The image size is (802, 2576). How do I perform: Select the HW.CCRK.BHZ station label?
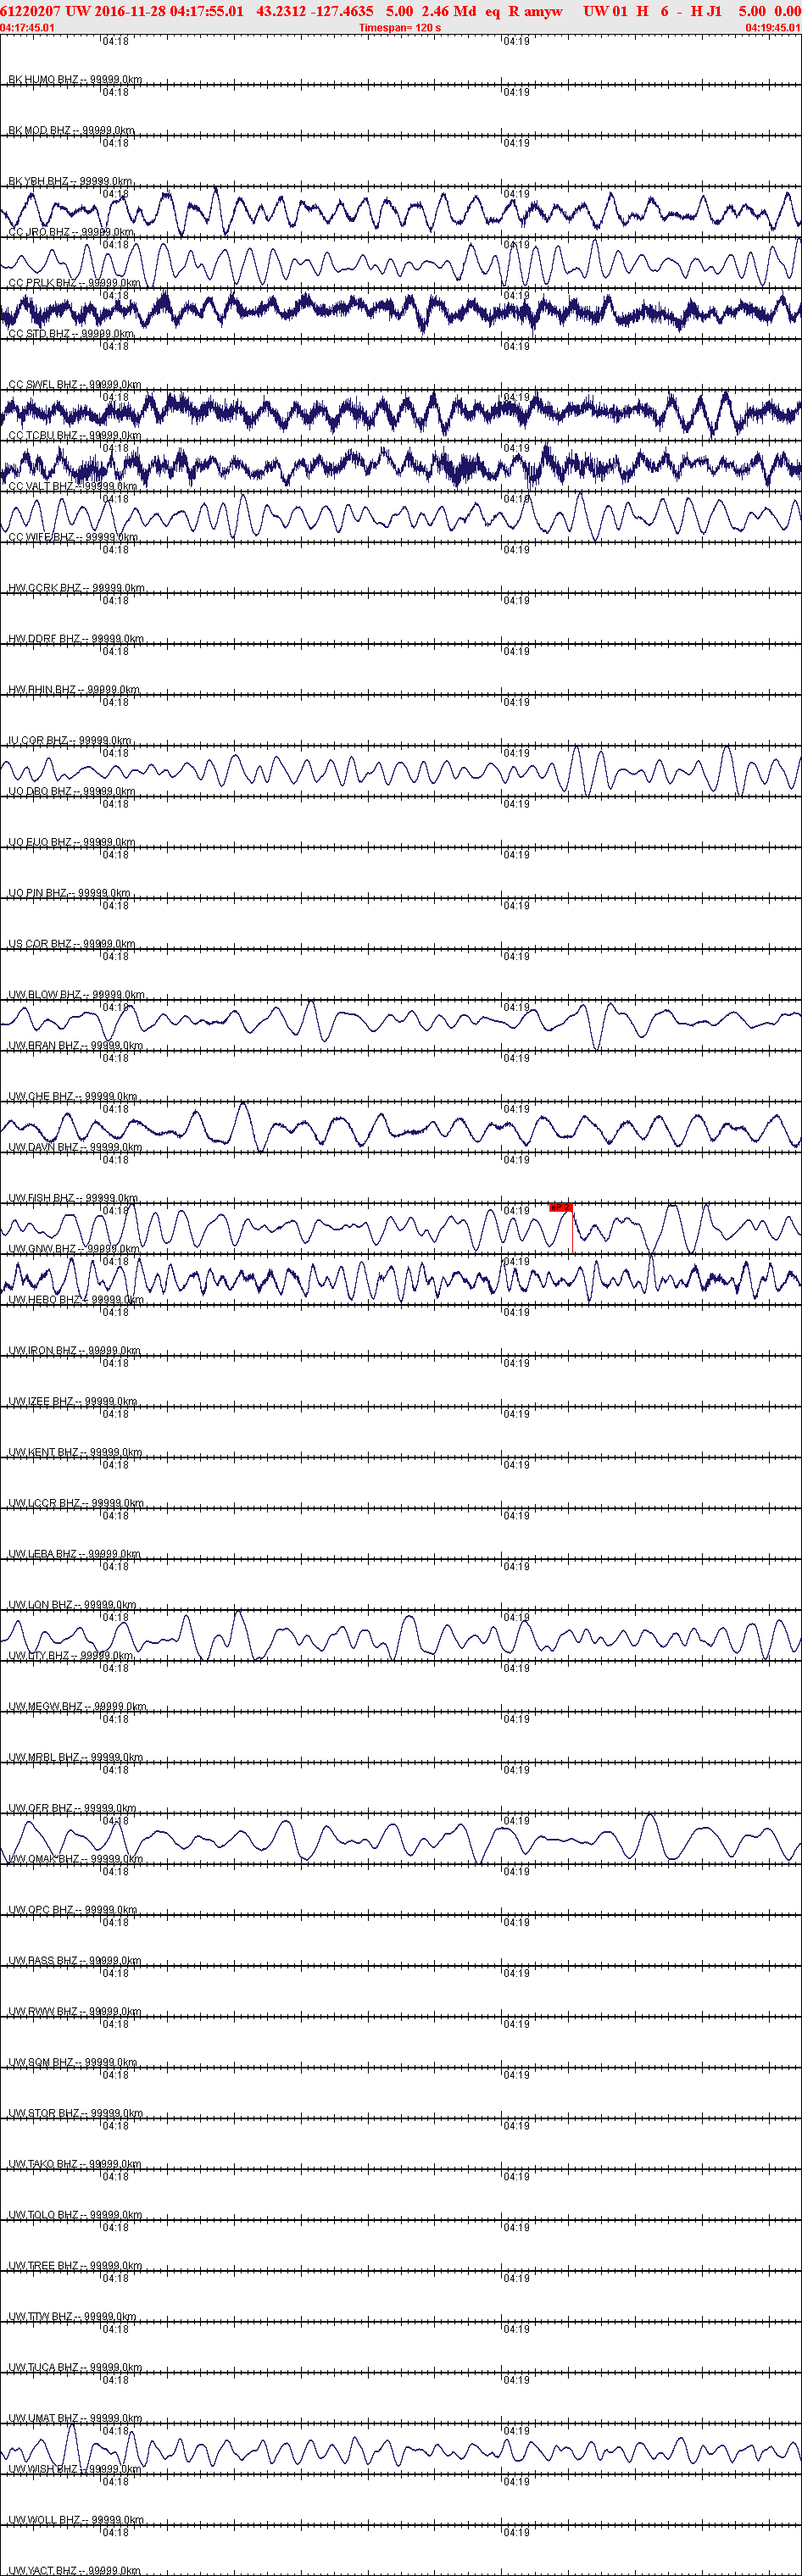pyautogui.click(x=76, y=588)
